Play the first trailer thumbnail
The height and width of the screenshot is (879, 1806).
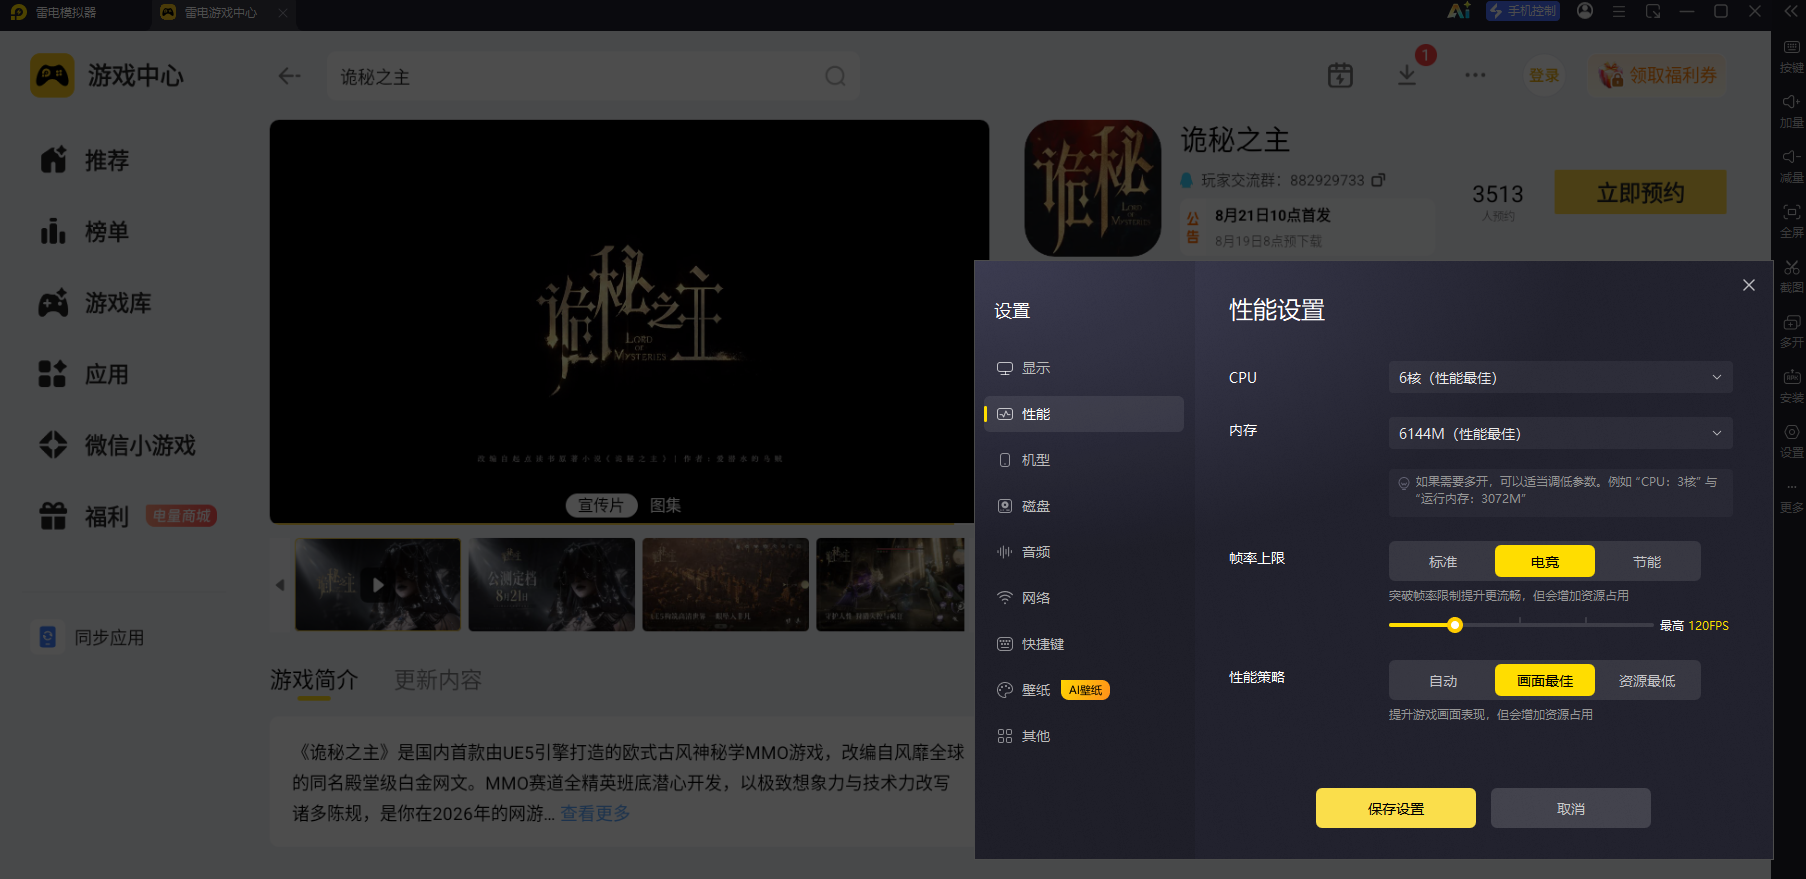[x=378, y=584]
